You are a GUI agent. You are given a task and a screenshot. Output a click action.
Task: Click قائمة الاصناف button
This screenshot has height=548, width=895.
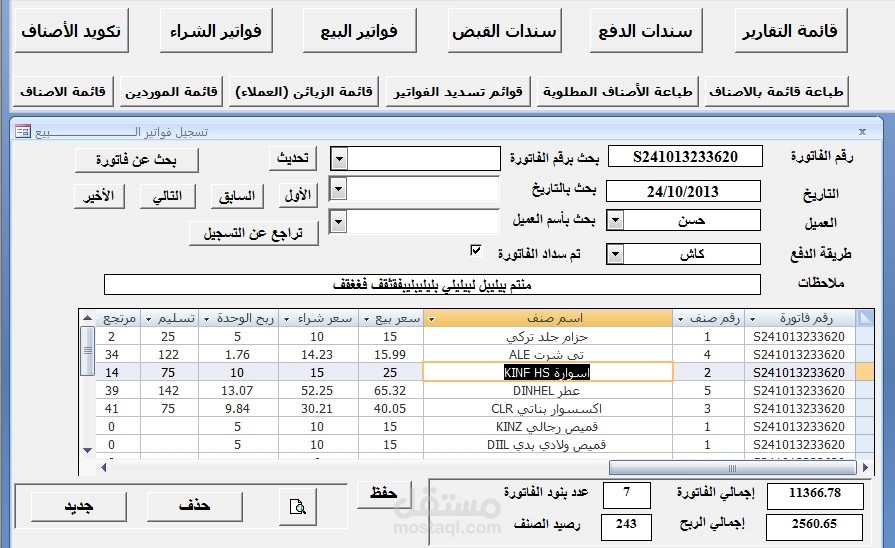coord(63,91)
